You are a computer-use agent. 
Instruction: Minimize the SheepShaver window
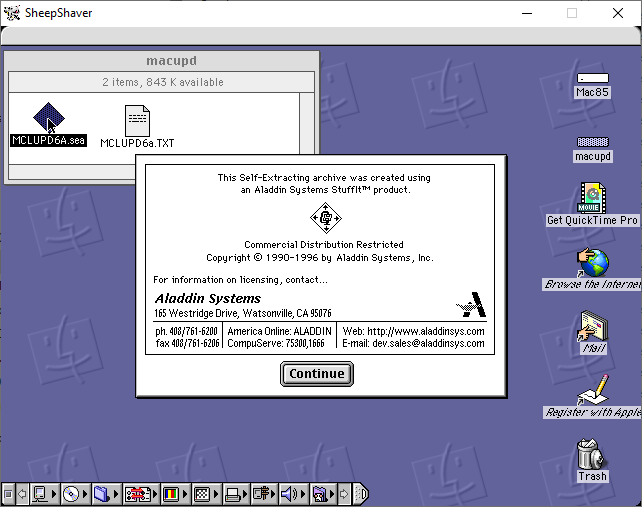(x=527, y=13)
